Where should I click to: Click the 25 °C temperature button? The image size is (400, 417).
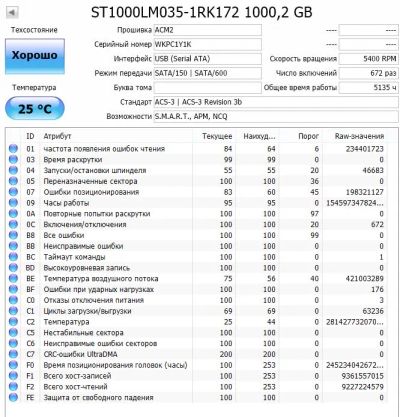(x=35, y=108)
